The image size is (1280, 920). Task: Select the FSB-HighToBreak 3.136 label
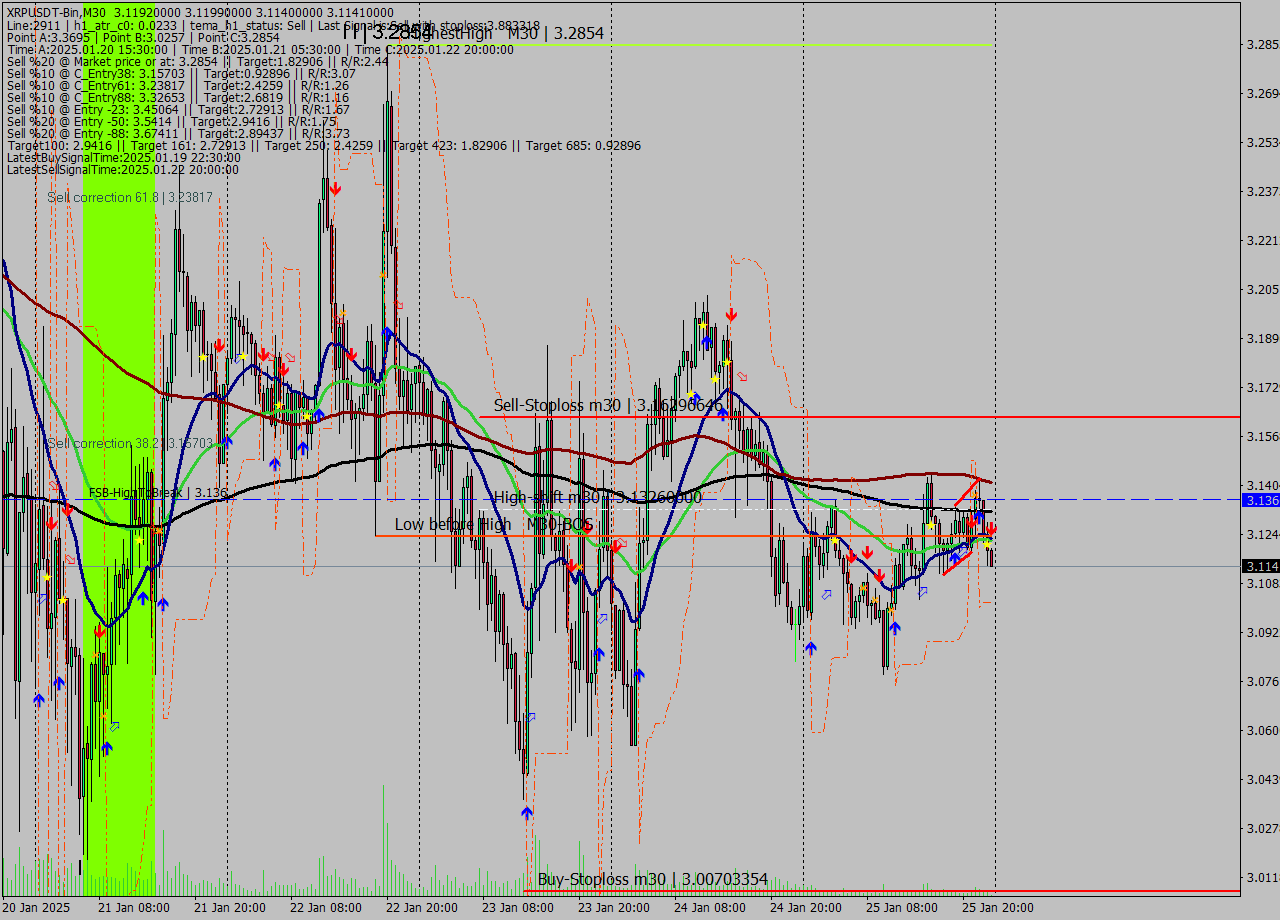tap(158, 493)
